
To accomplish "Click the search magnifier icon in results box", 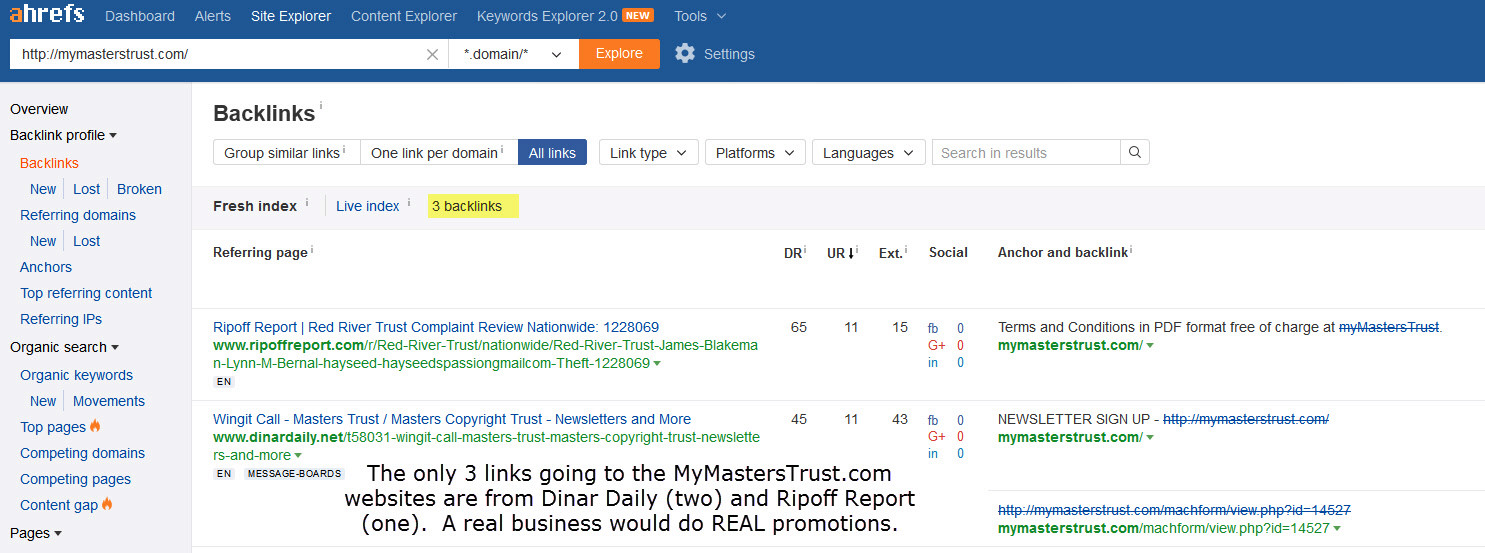I will pyautogui.click(x=1134, y=153).
